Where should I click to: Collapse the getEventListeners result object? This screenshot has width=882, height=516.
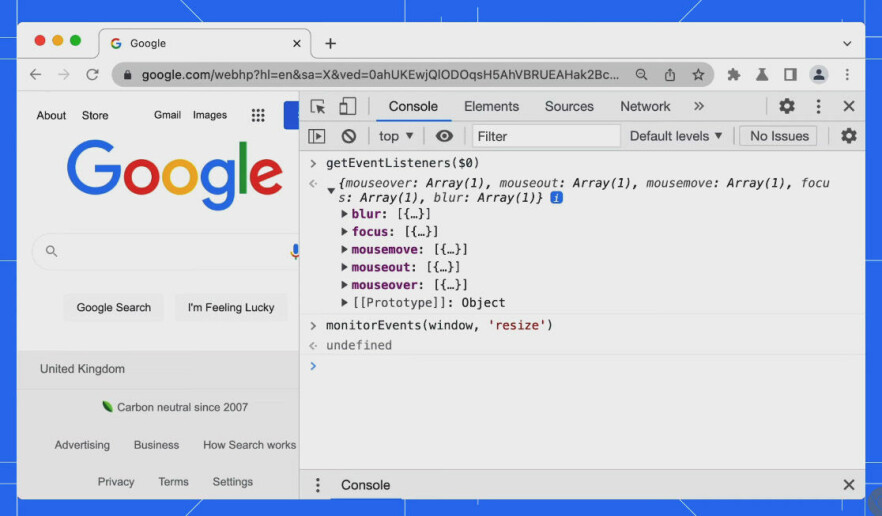pyautogui.click(x=331, y=191)
